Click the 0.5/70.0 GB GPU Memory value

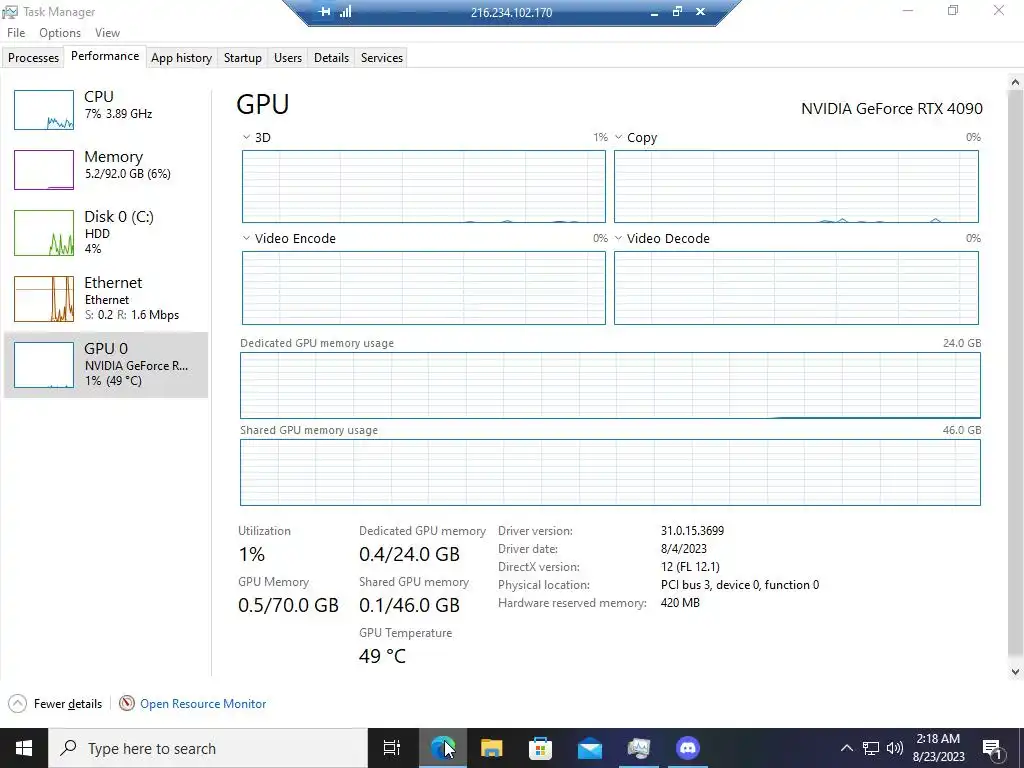pos(288,605)
